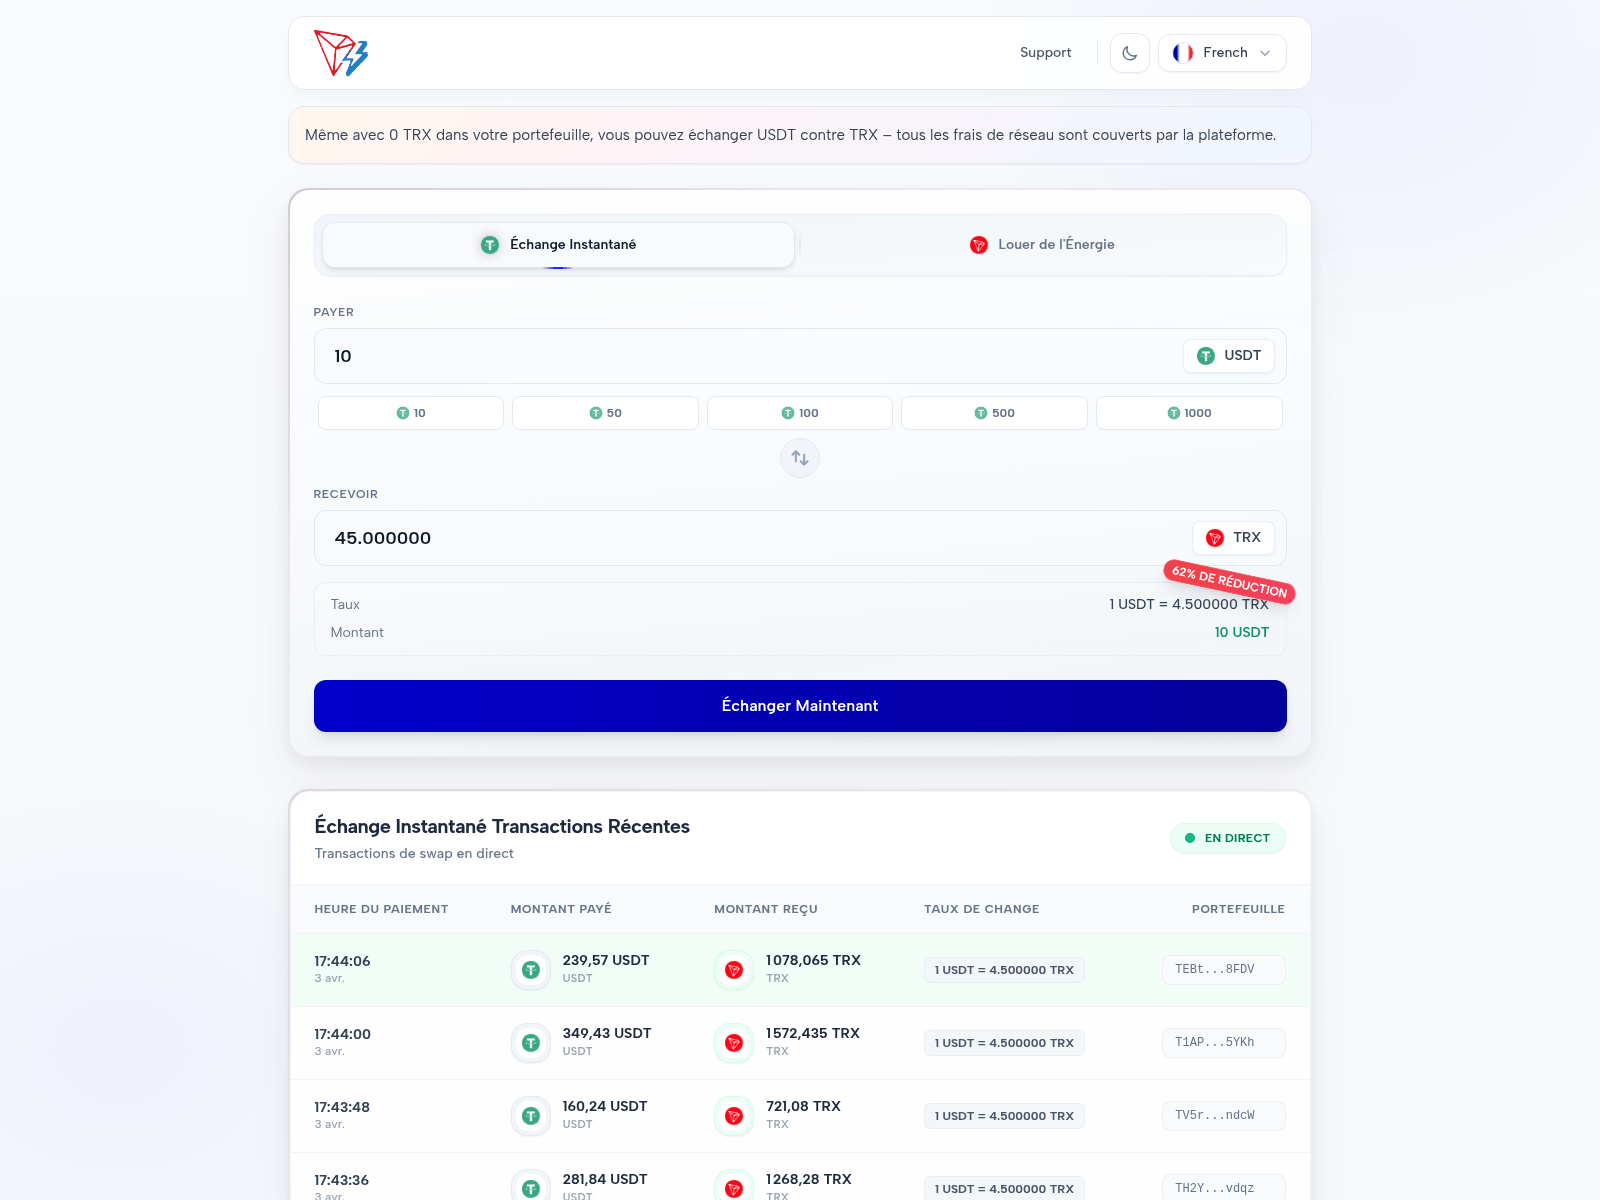The height and width of the screenshot is (1200, 1600).
Task: Select the 50 USDT preset amount
Action: pyautogui.click(x=605, y=413)
